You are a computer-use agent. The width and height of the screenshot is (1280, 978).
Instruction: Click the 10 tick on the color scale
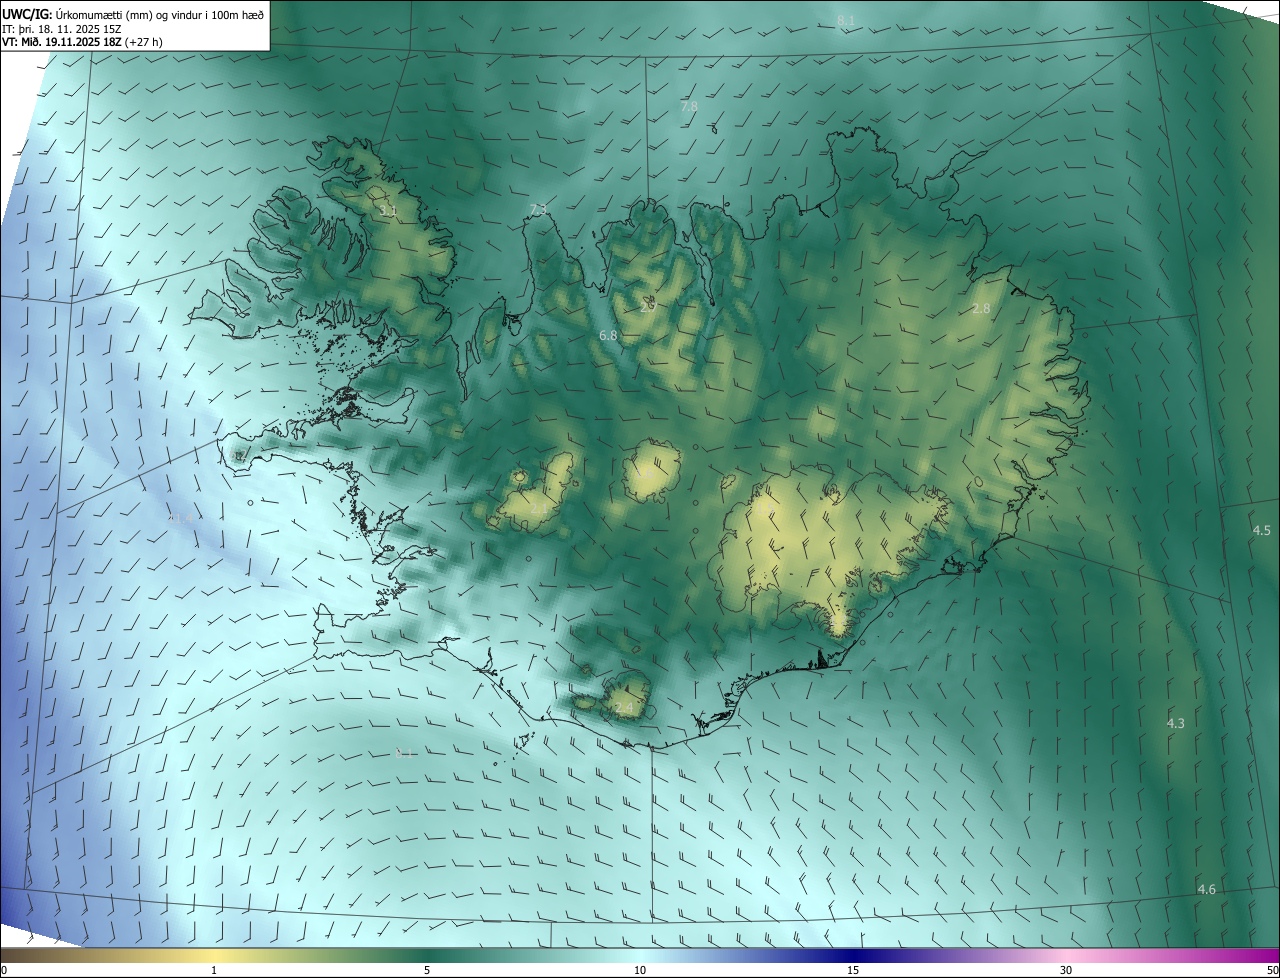click(x=640, y=970)
